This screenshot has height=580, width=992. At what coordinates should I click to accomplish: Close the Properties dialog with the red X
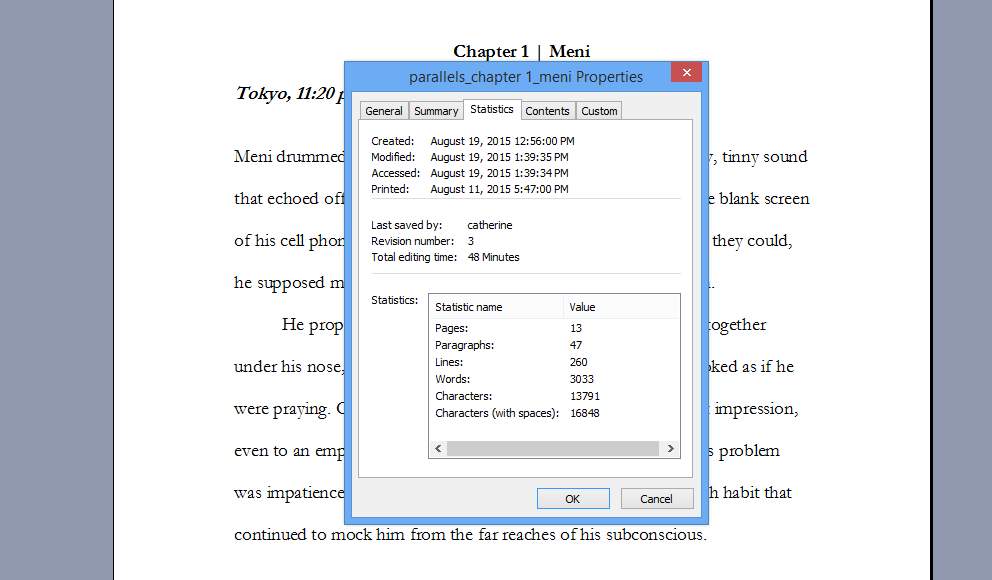(686, 74)
